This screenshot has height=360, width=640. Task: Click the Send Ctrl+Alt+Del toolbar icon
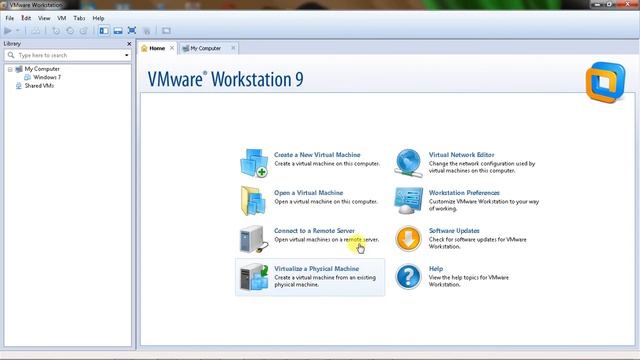click(x=36, y=31)
